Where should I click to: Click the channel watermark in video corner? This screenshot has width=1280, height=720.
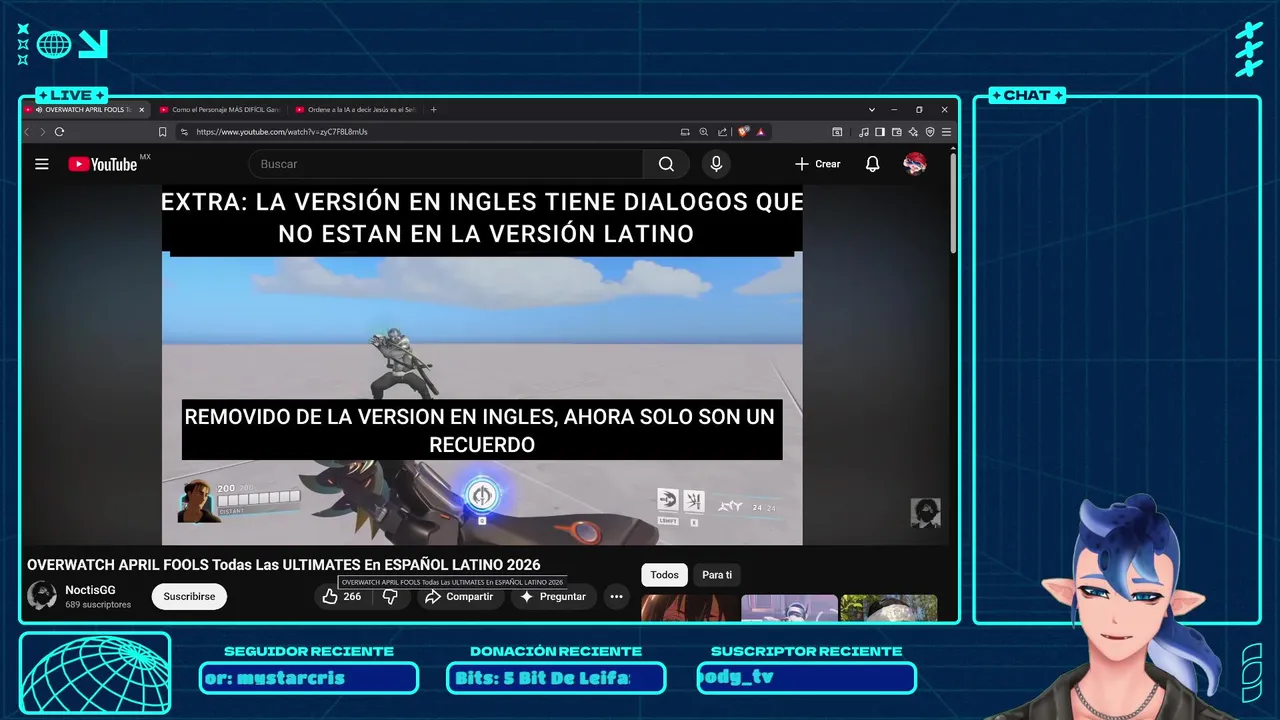click(x=925, y=513)
